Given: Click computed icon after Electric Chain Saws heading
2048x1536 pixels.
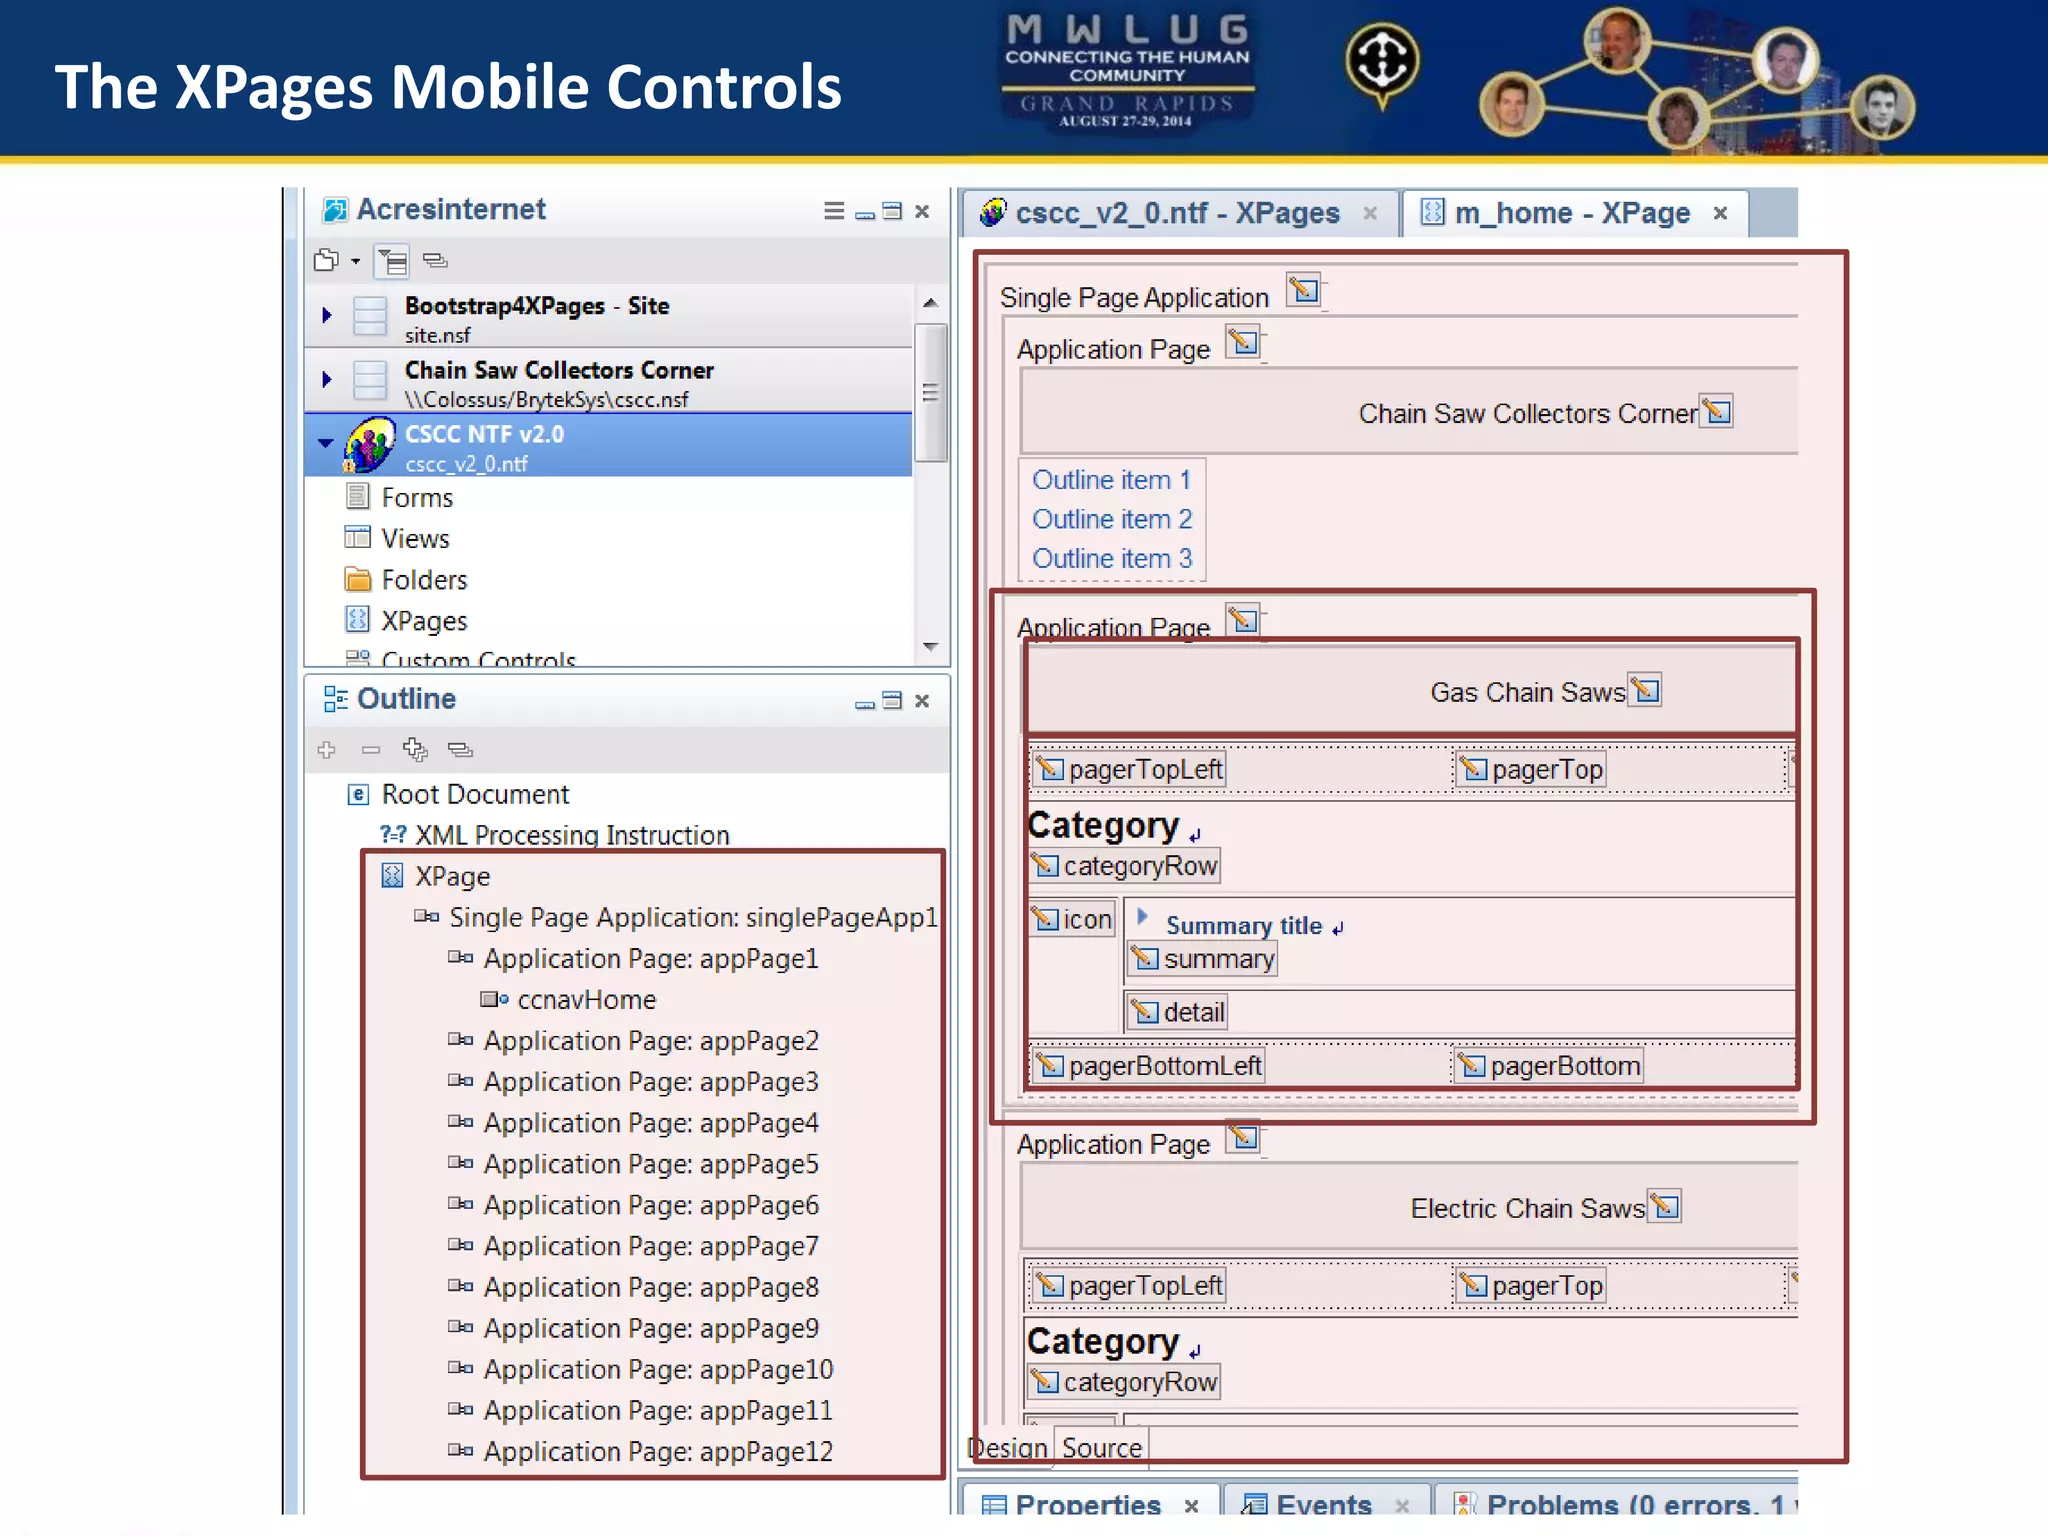Looking at the screenshot, I should pyautogui.click(x=1665, y=1206).
